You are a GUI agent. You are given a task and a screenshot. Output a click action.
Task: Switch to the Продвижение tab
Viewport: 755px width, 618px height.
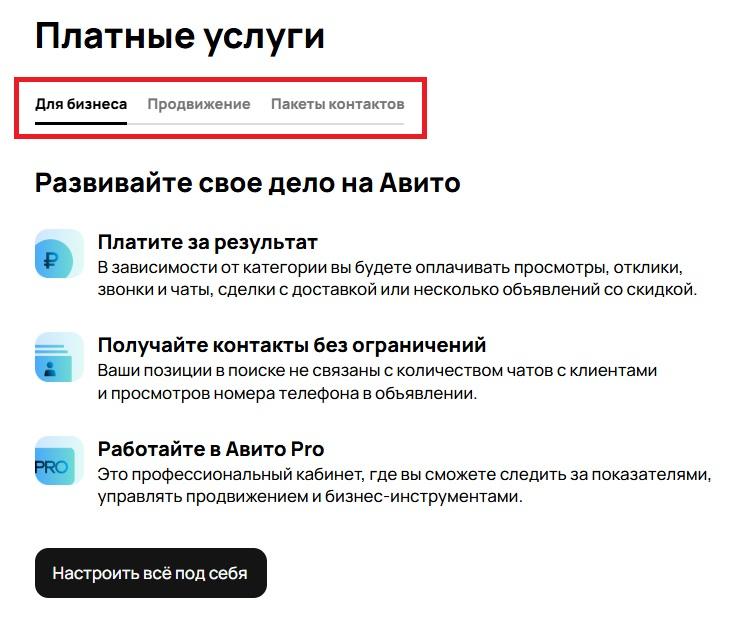[x=199, y=104]
